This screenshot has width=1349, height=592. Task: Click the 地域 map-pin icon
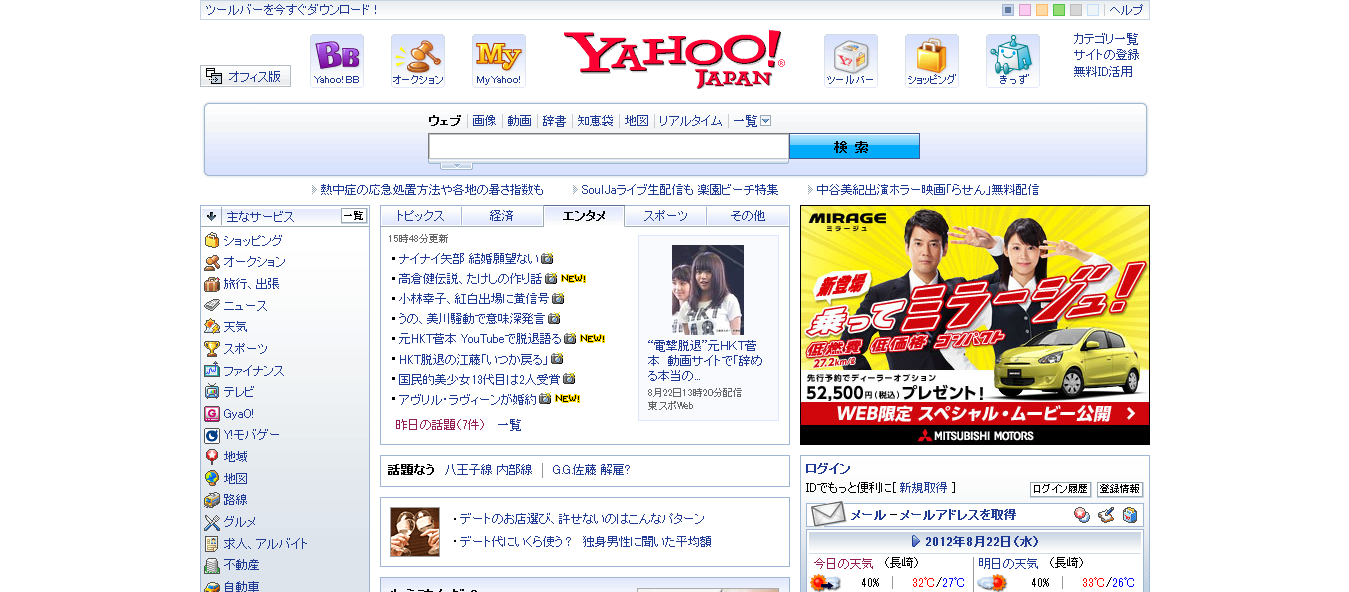(x=212, y=457)
